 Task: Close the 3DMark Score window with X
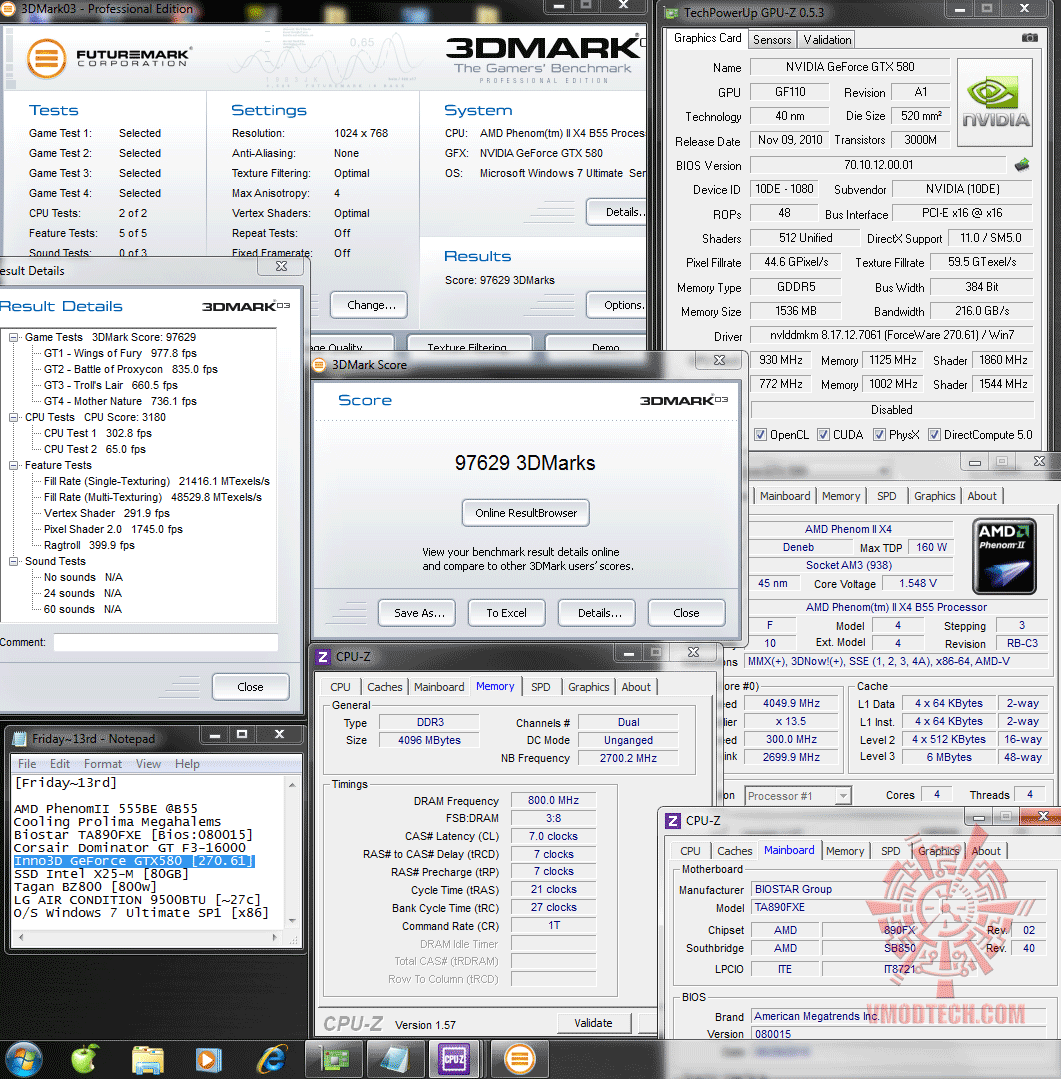coord(720,360)
